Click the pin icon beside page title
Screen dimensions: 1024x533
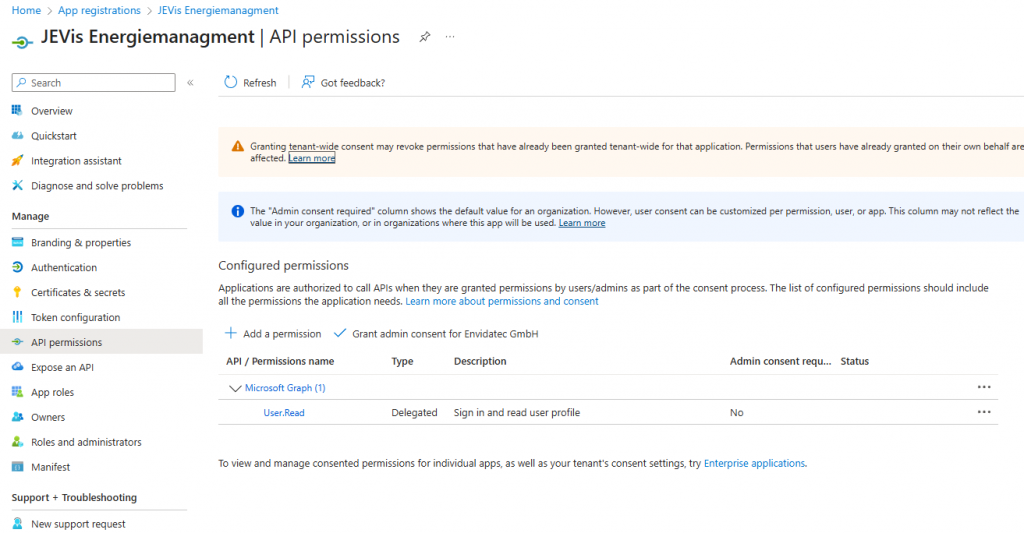click(424, 37)
